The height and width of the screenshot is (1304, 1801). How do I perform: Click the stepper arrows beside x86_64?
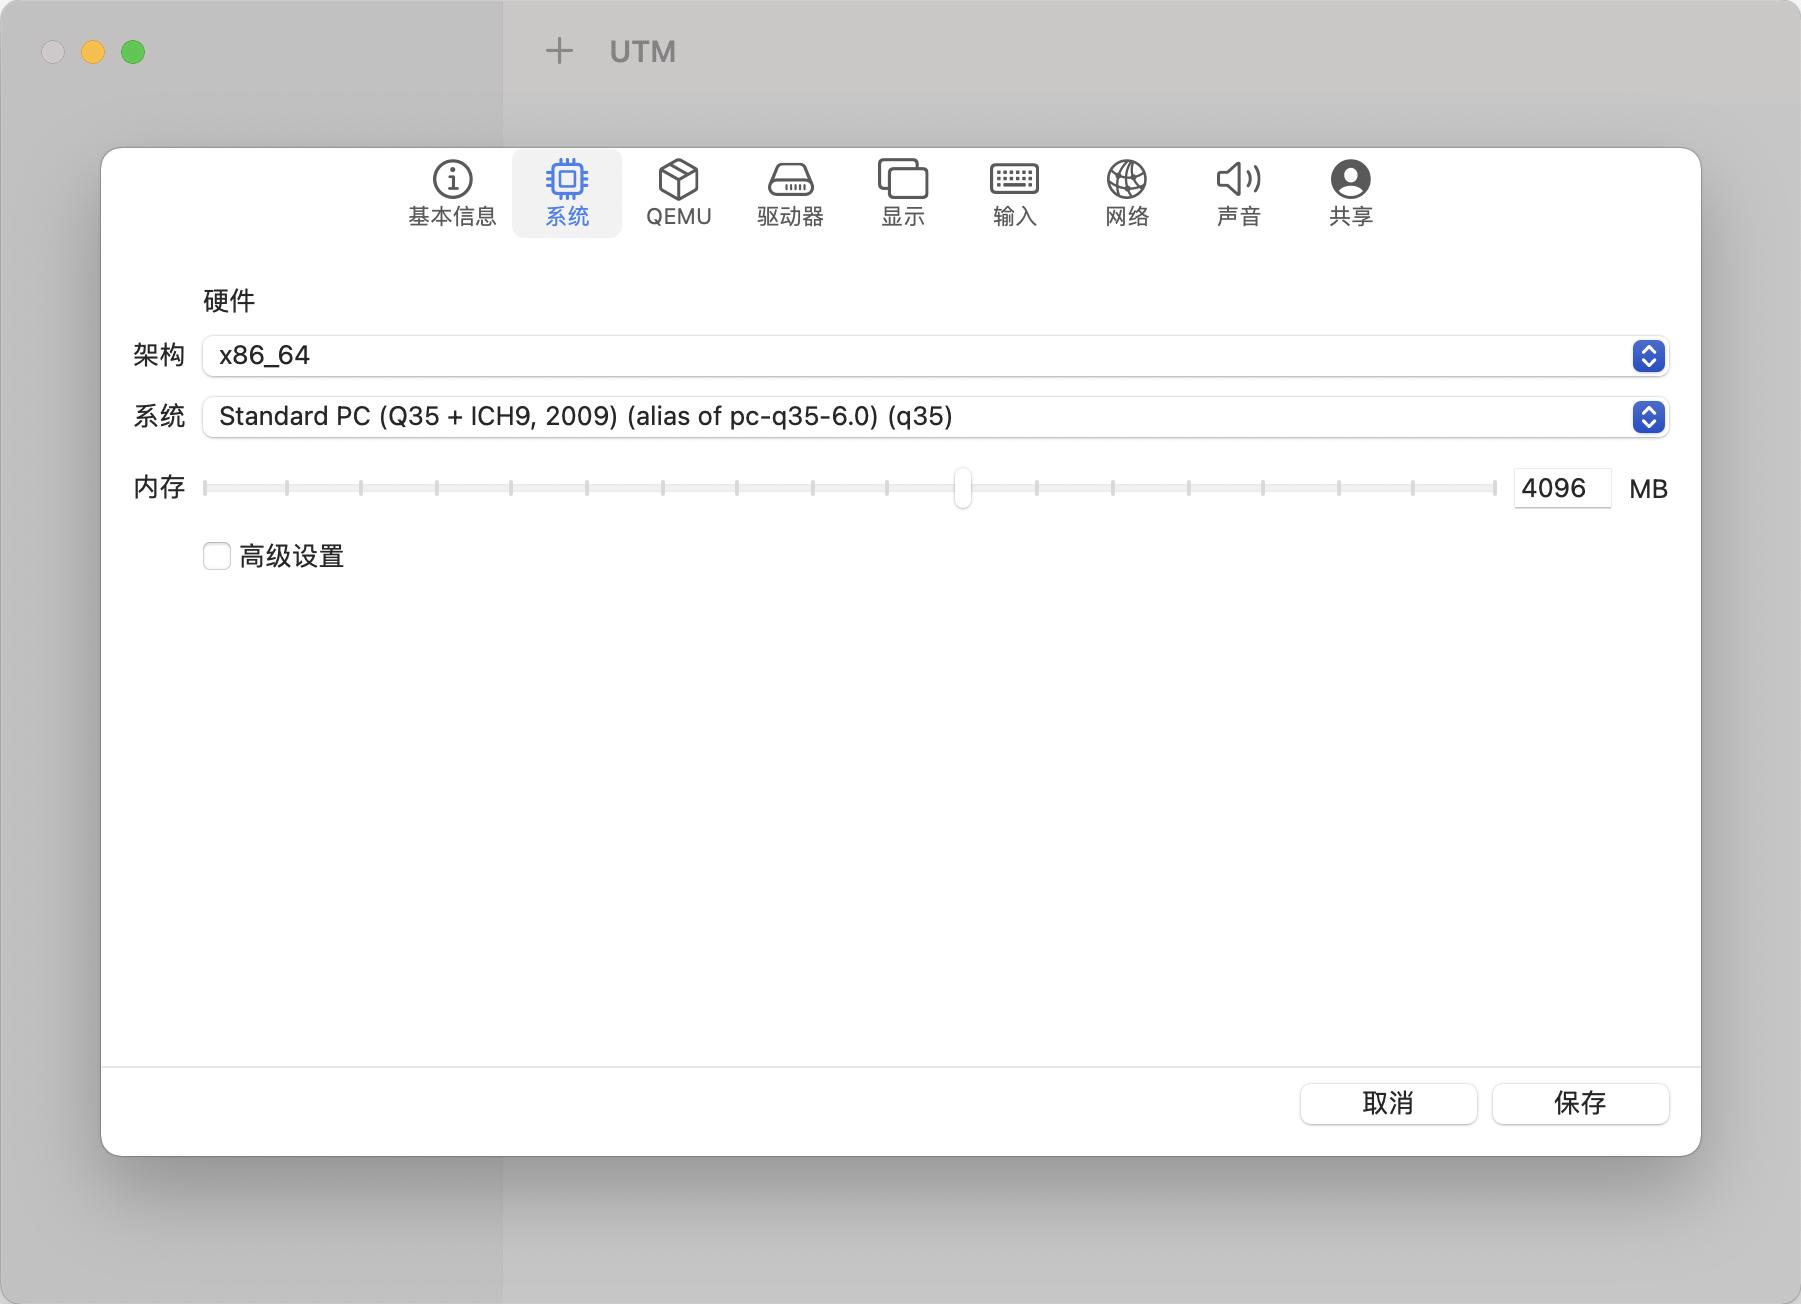1647,356
